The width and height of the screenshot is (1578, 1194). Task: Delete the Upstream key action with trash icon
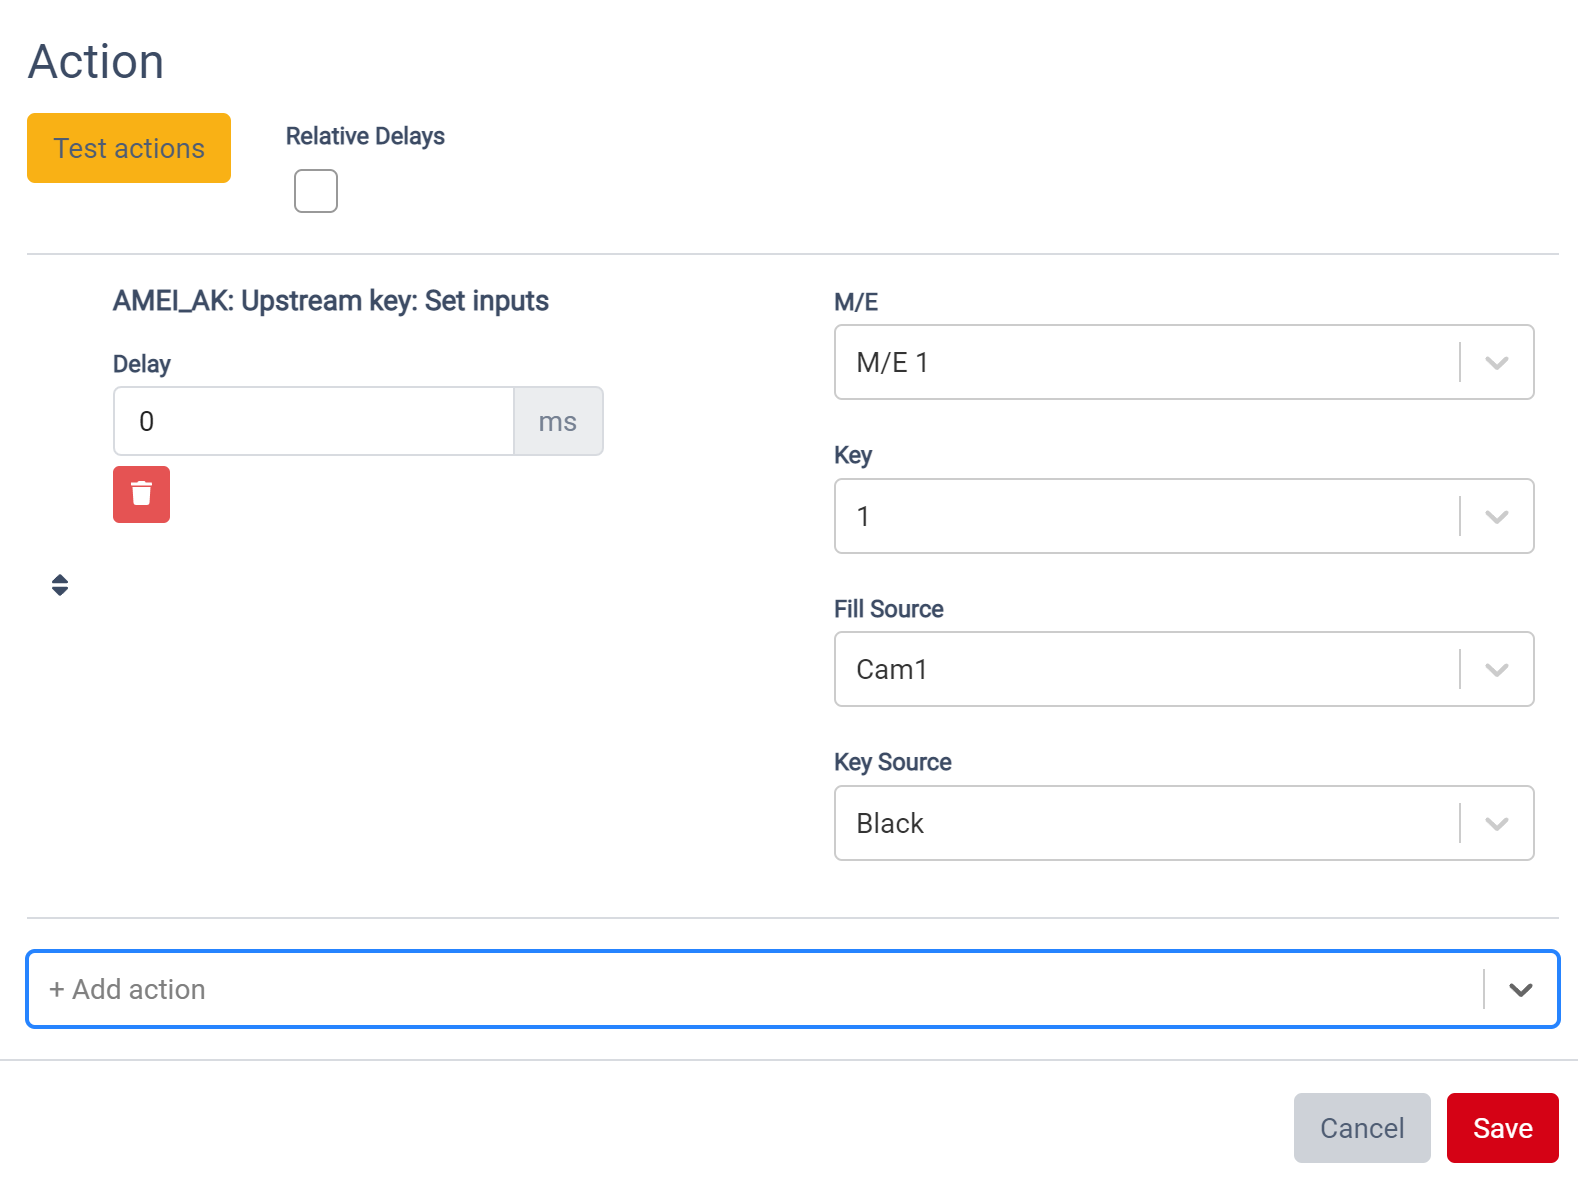coord(141,494)
